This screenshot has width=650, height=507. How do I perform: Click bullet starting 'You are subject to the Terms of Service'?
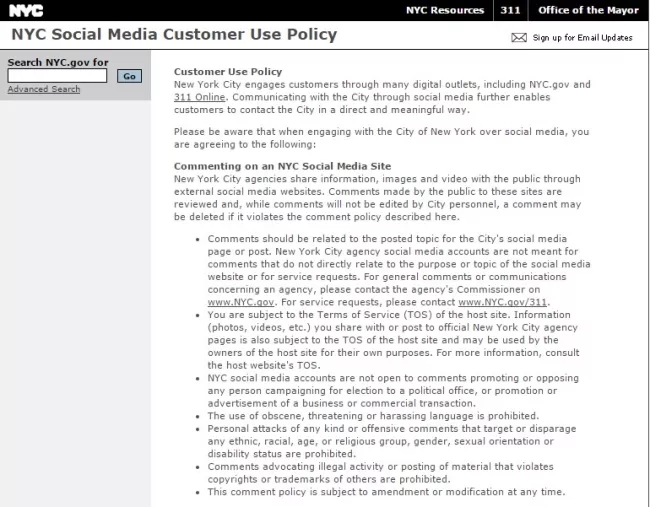[x=393, y=340]
